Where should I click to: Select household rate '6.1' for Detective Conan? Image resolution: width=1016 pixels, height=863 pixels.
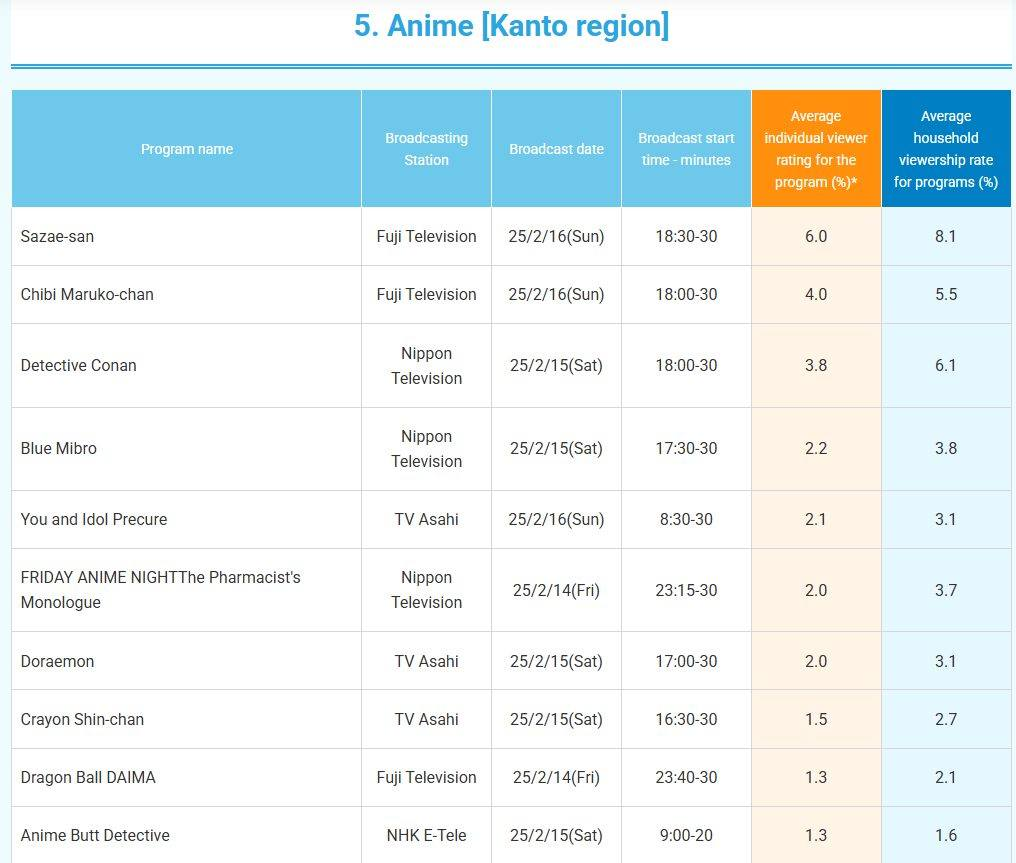[946, 365]
